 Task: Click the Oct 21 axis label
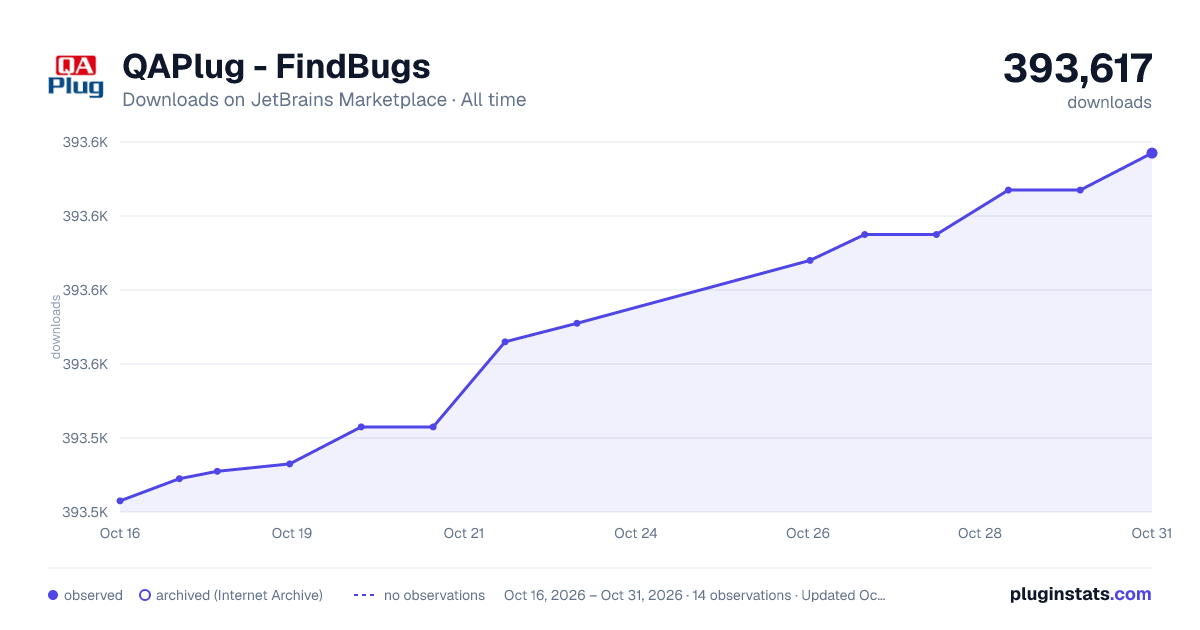(464, 533)
